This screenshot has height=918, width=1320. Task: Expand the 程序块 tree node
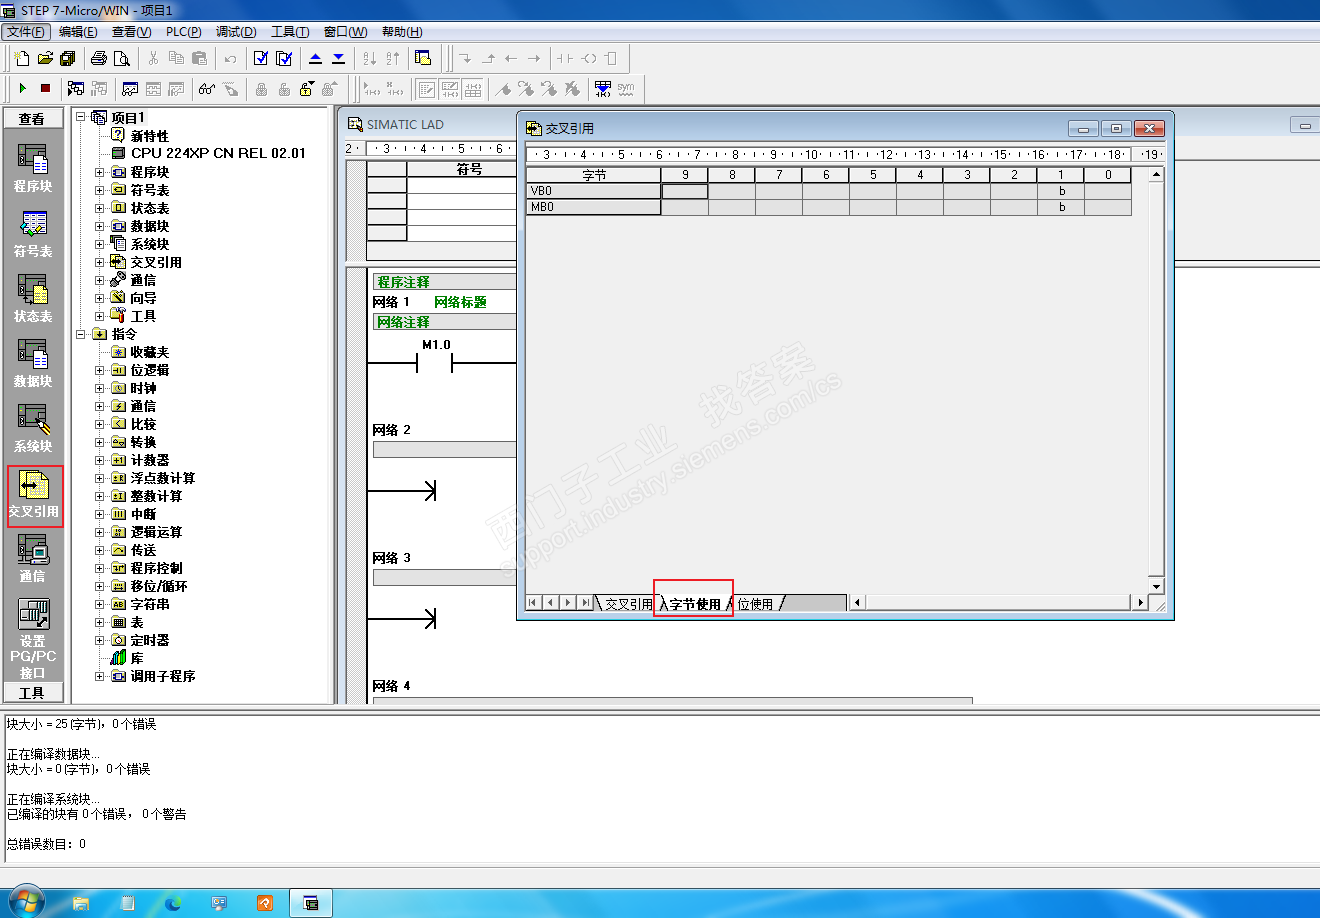100,172
